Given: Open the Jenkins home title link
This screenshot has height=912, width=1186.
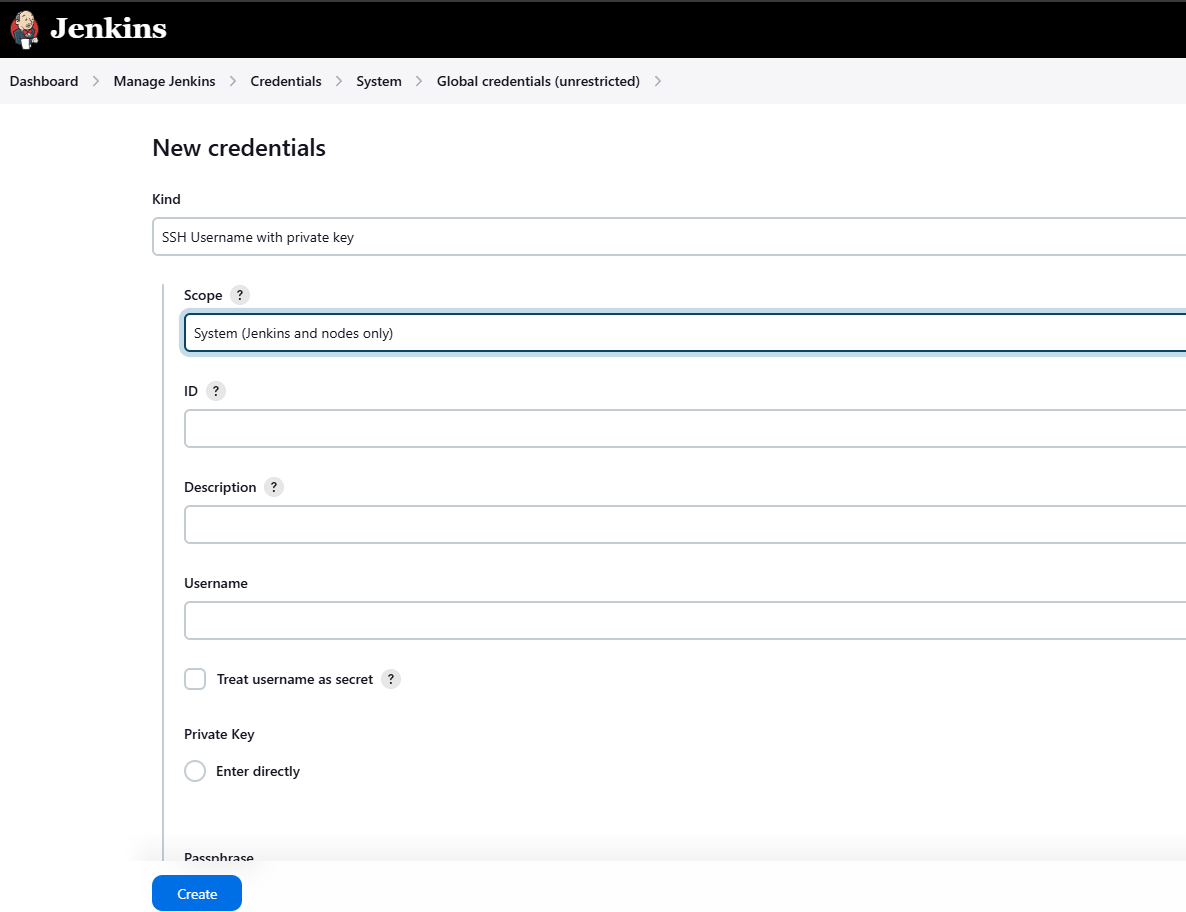Looking at the screenshot, I should [108, 29].
